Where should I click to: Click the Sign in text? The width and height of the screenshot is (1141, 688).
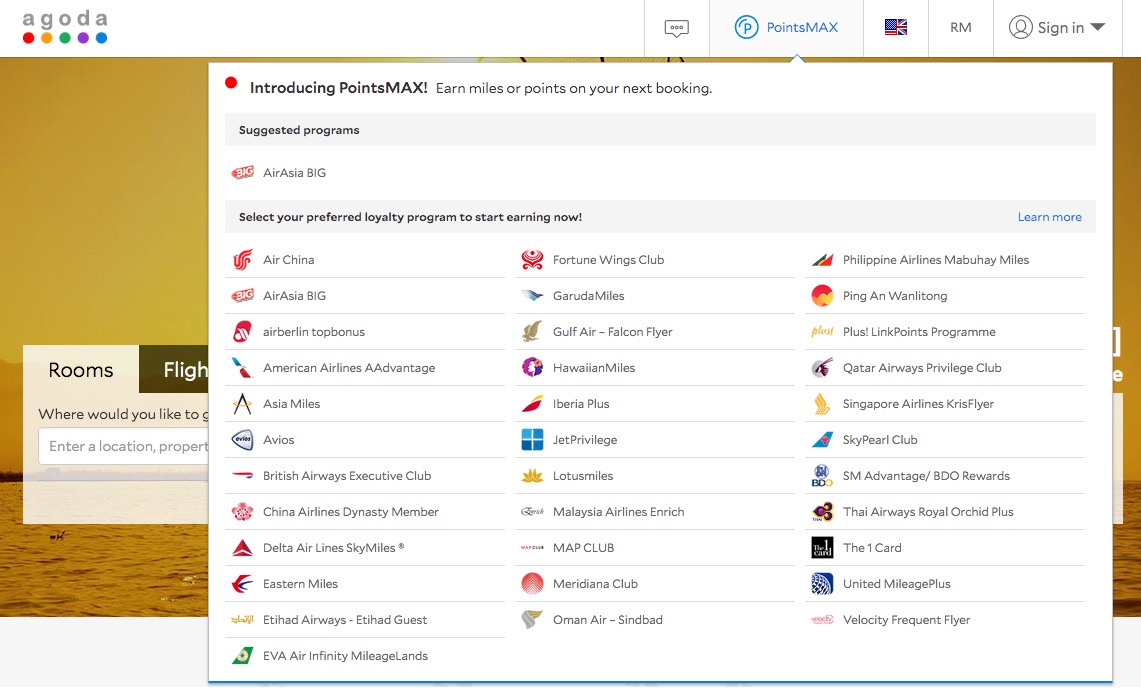[1061, 28]
